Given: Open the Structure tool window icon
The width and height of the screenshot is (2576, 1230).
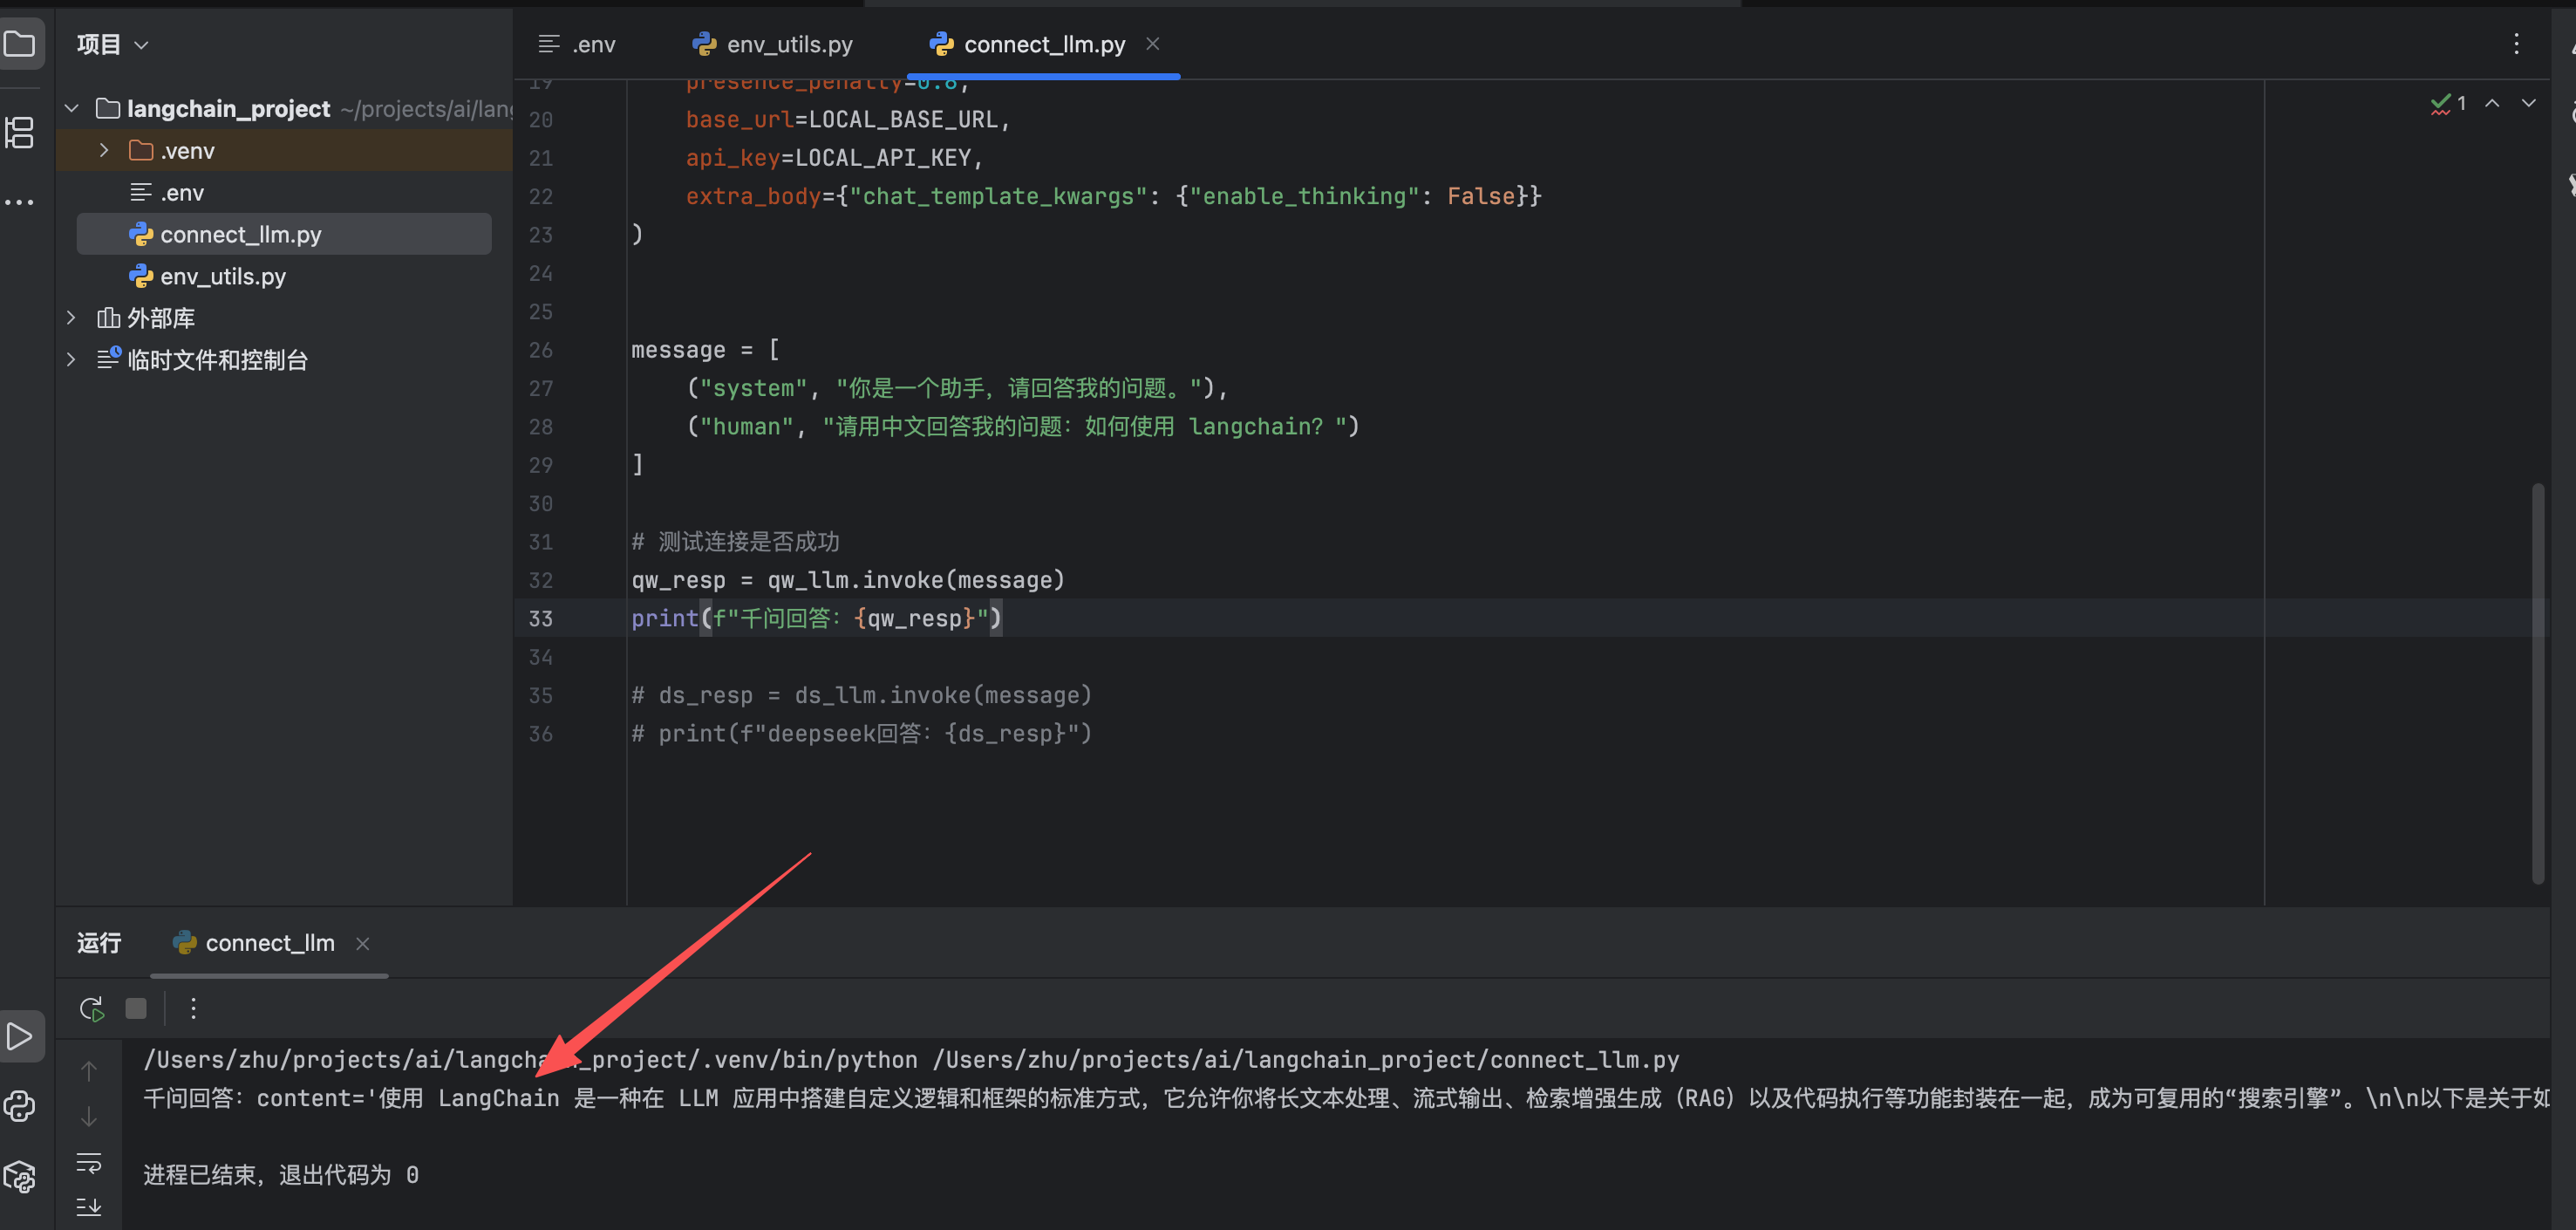Looking at the screenshot, I should [20, 132].
